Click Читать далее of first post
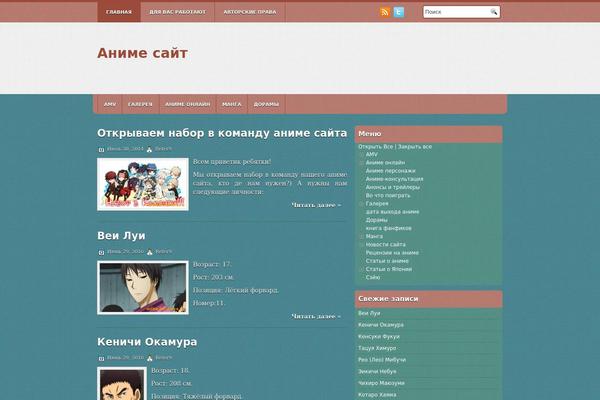The width and height of the screenshot is (600, 400). [x=316, y=205]
